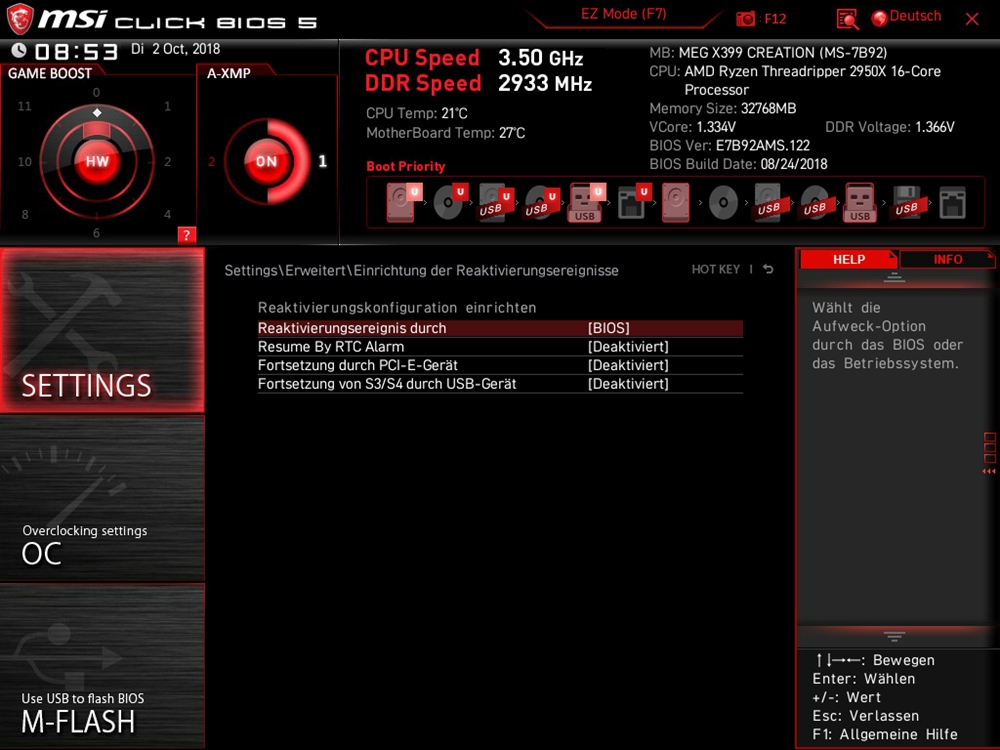Click the MSI dragon shield logo
The image size is (1000, 750).
tap(20, 19)
